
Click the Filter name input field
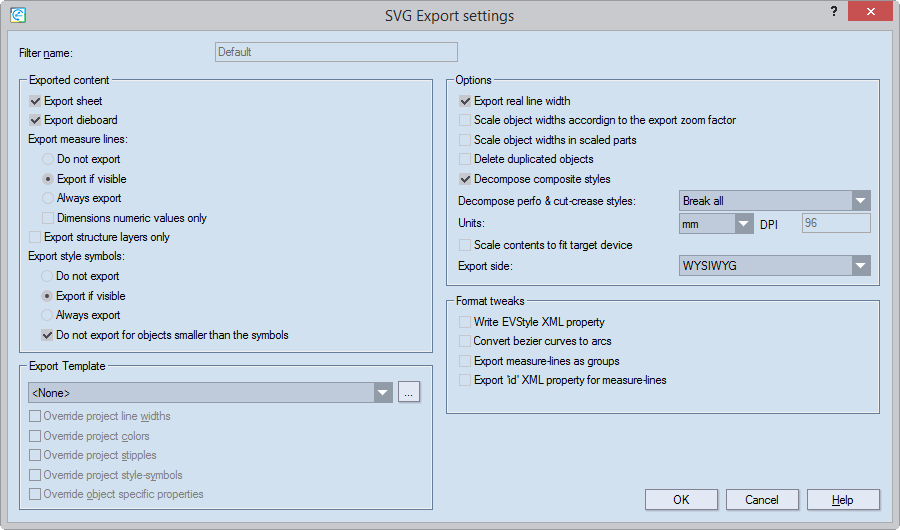tap(336, 52)
